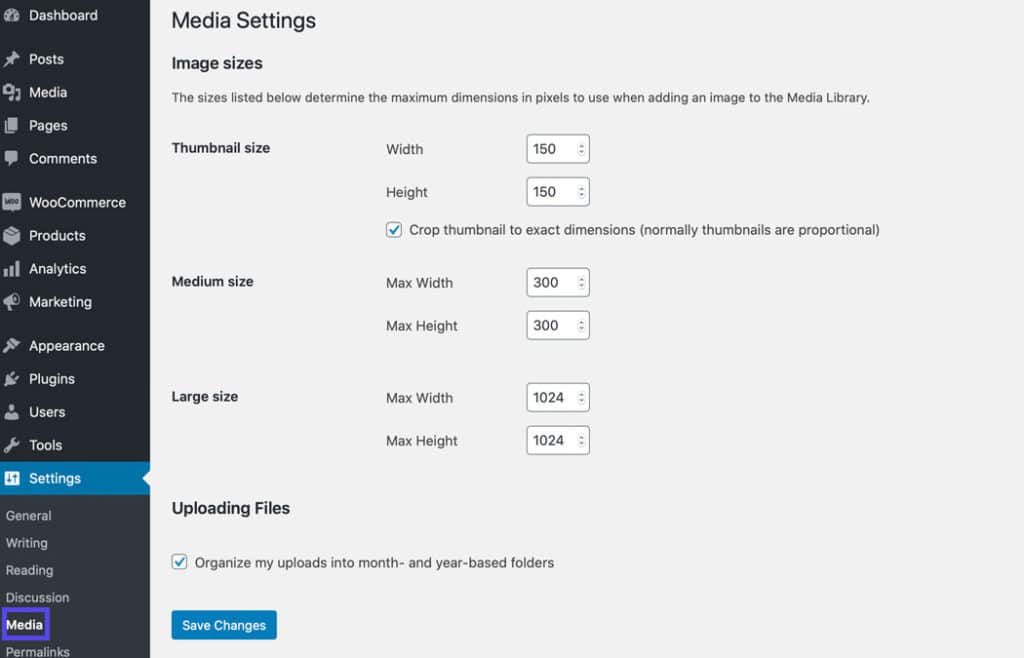
Task: Disable organizing uploads into month-based folders
Action: [179, 562]
